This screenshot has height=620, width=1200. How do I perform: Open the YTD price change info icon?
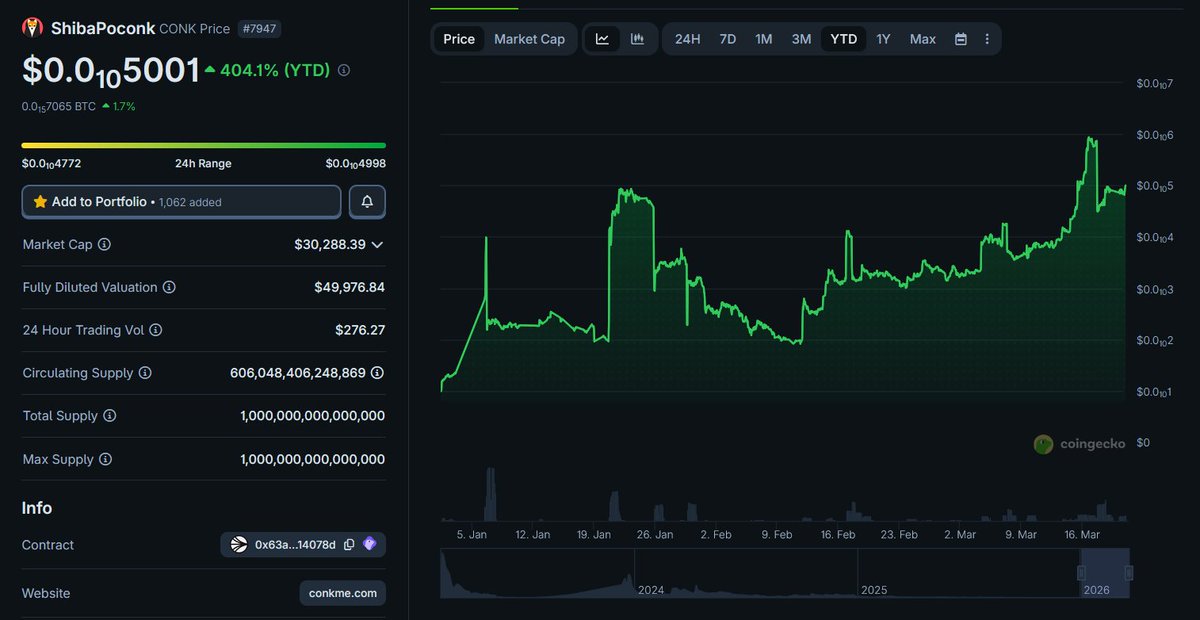[344, 70]
